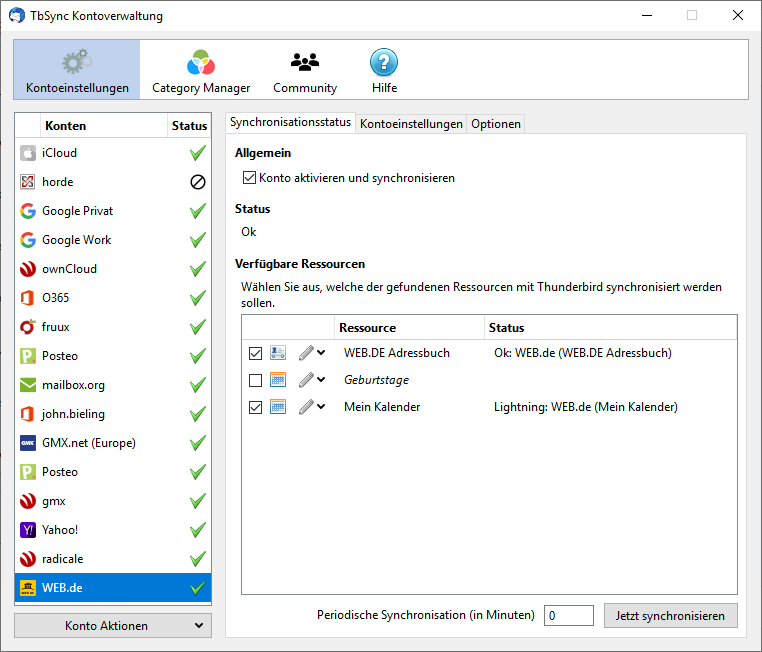Open the Konto Aktionen dropdown
The height and width of the screenshot is (652, 762).
tap(113, 626)
